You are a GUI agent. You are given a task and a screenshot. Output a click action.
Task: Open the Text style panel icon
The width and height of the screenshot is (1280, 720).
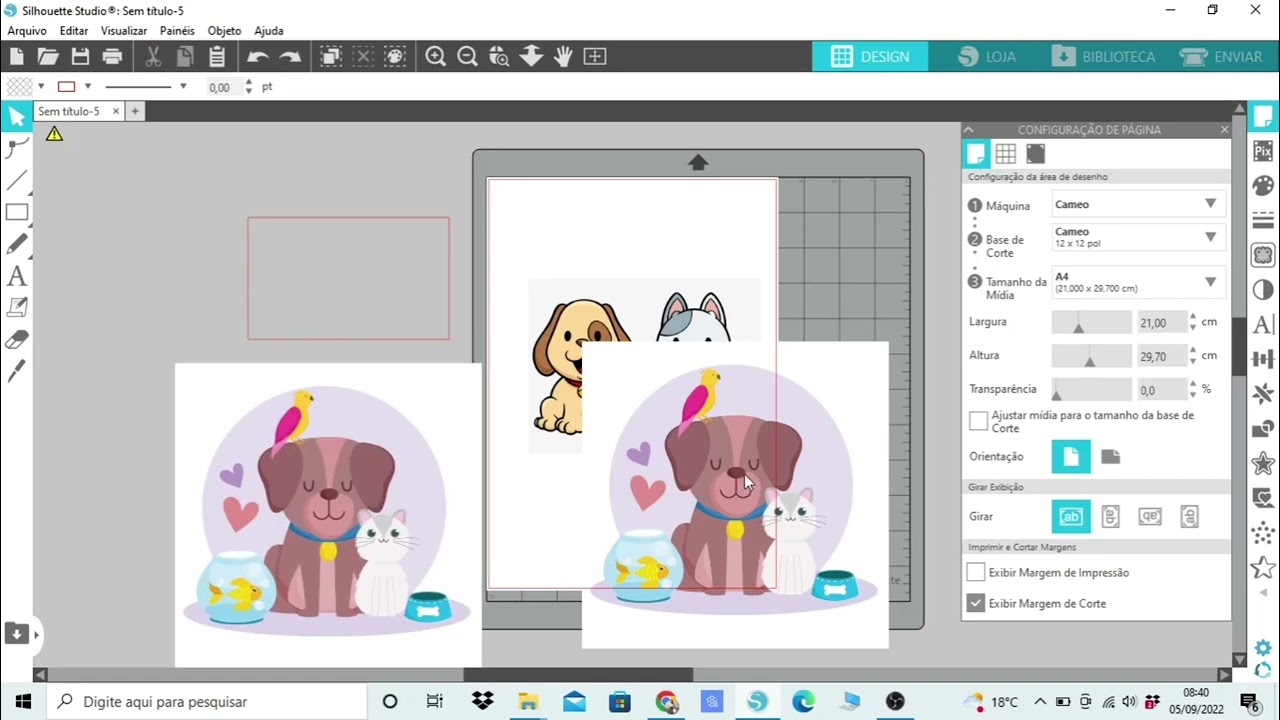[1263, 324]
